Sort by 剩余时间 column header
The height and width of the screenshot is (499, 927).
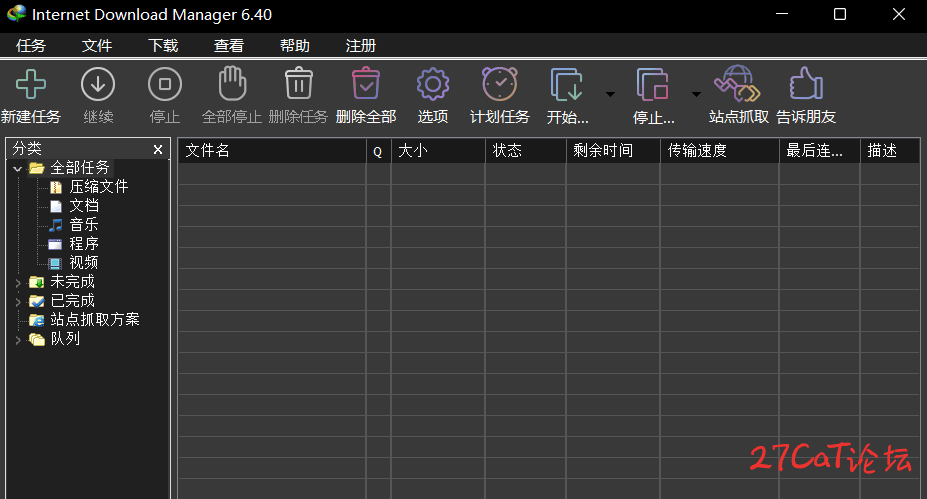[x=613, y=151]
